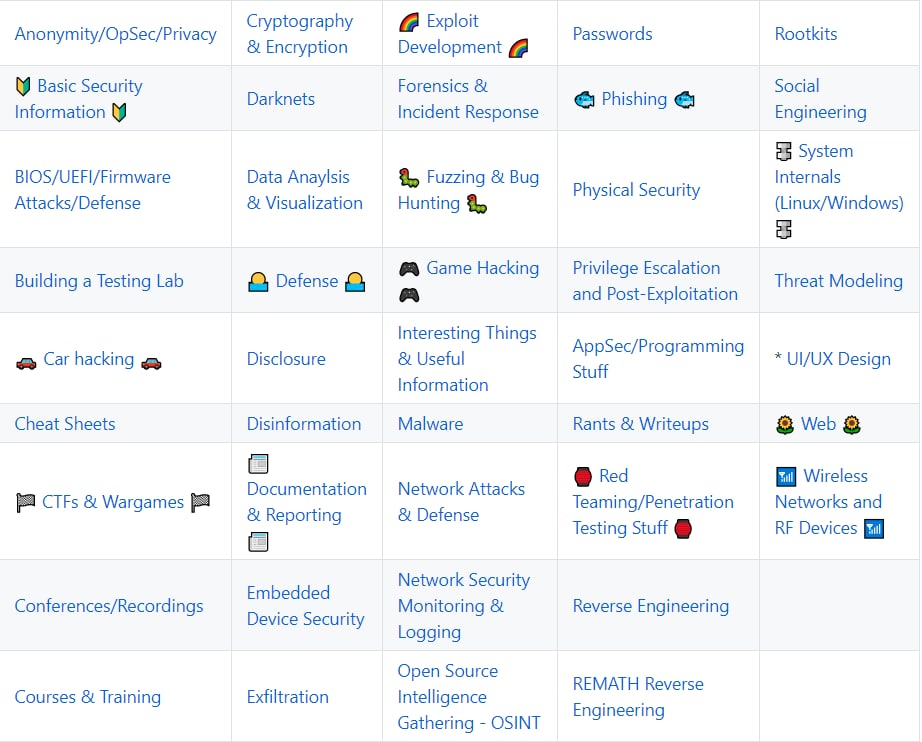Click the caterpillar emoji before Fuzzing
Viewport: 922px width, 742px height.
click(x=409, y=178)
